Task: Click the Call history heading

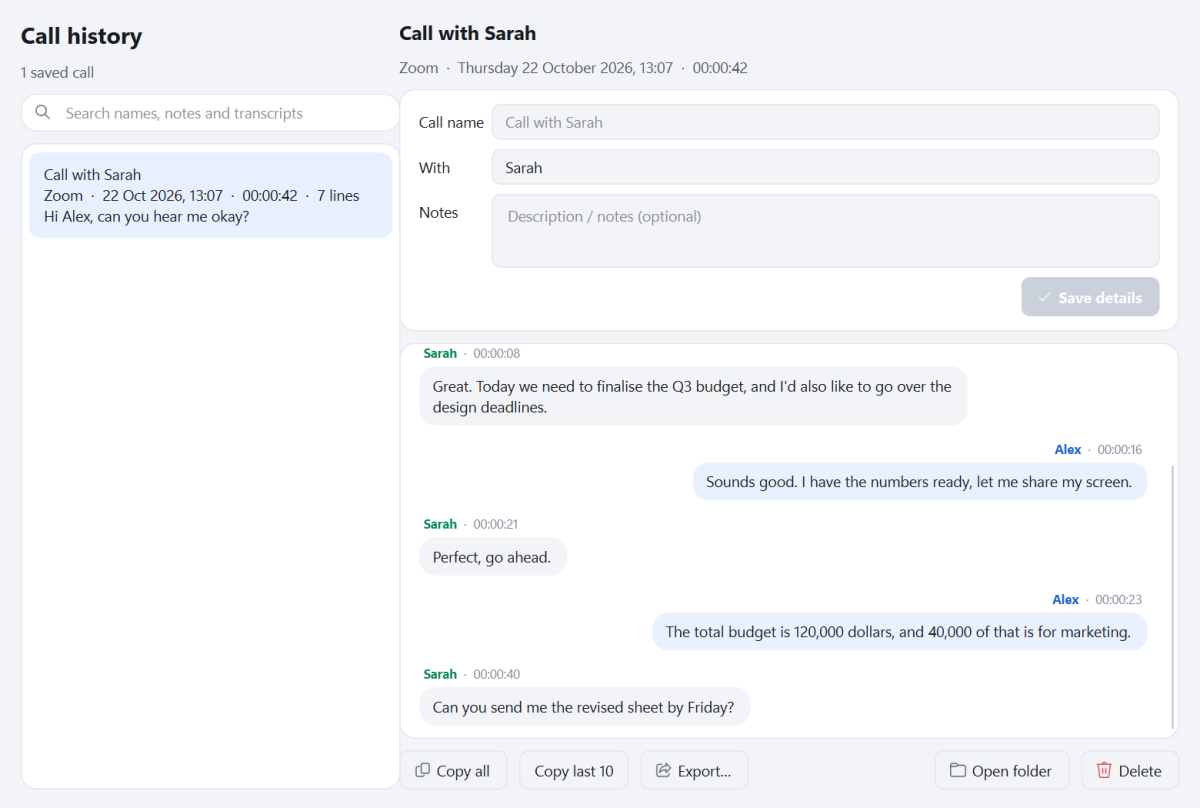Action: pos(82,36)
